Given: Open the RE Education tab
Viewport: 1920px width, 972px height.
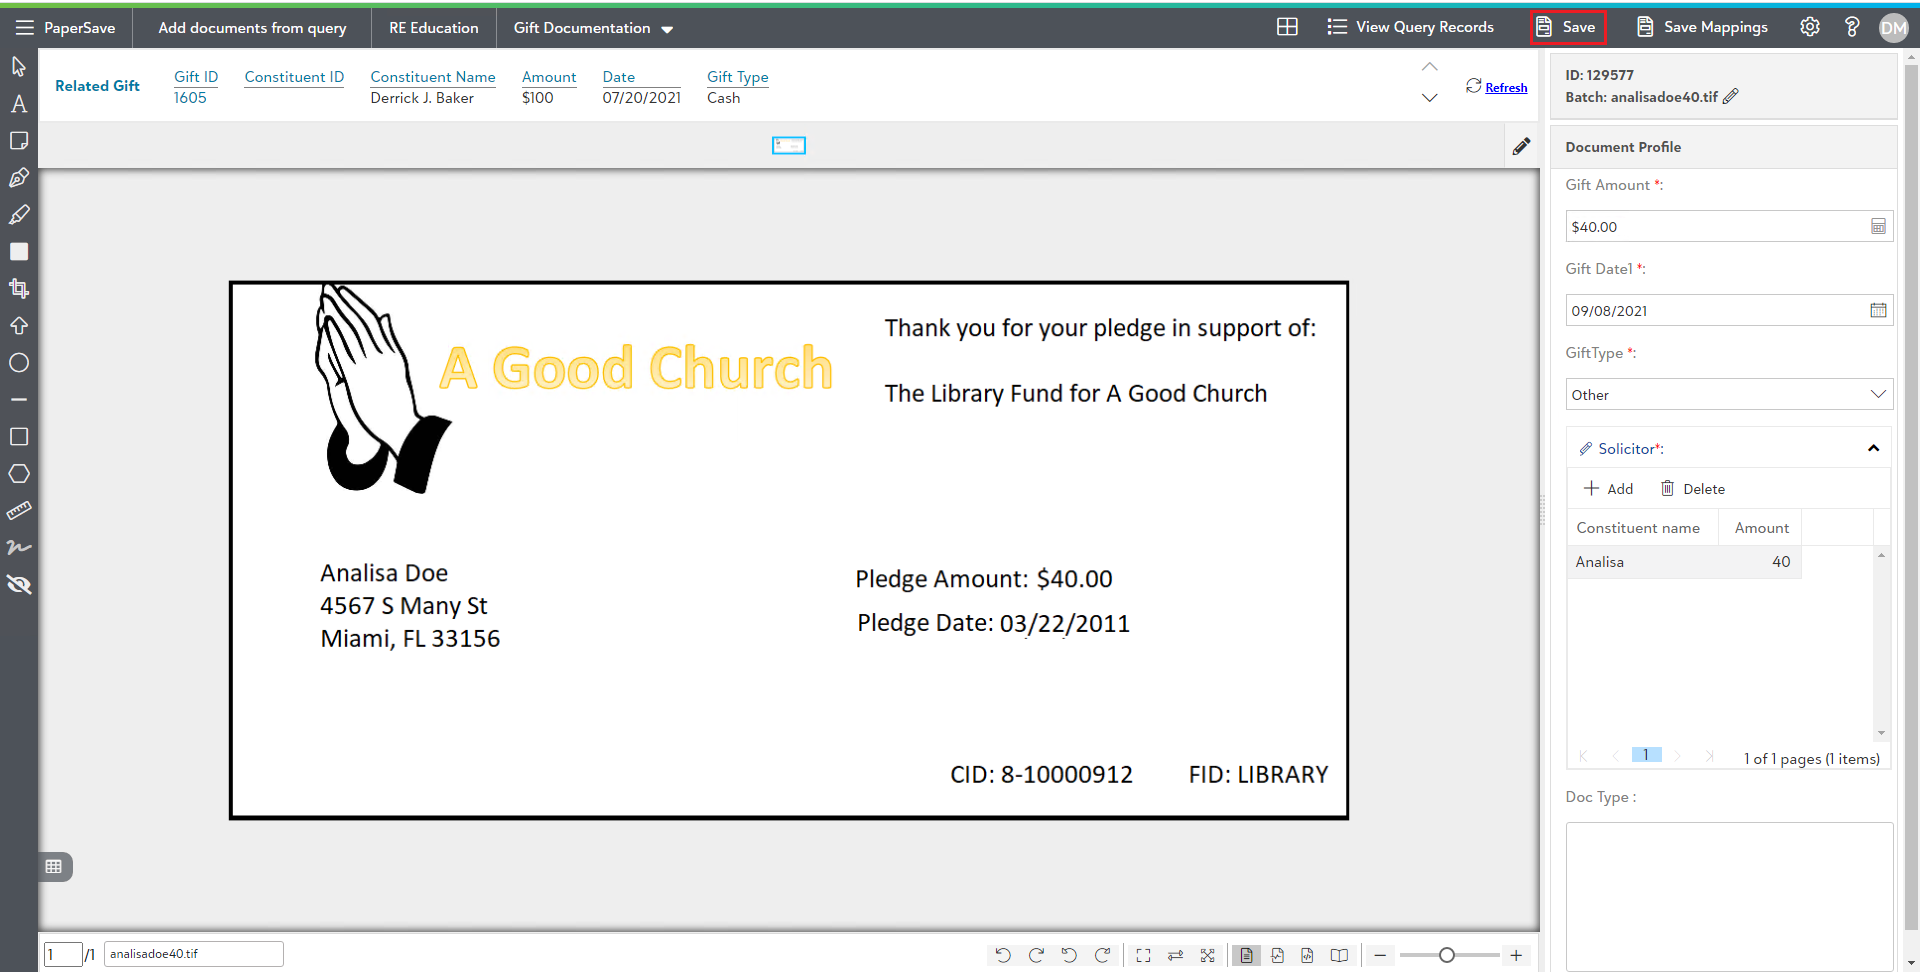Looking at the screenshot, I should point(433,28).
